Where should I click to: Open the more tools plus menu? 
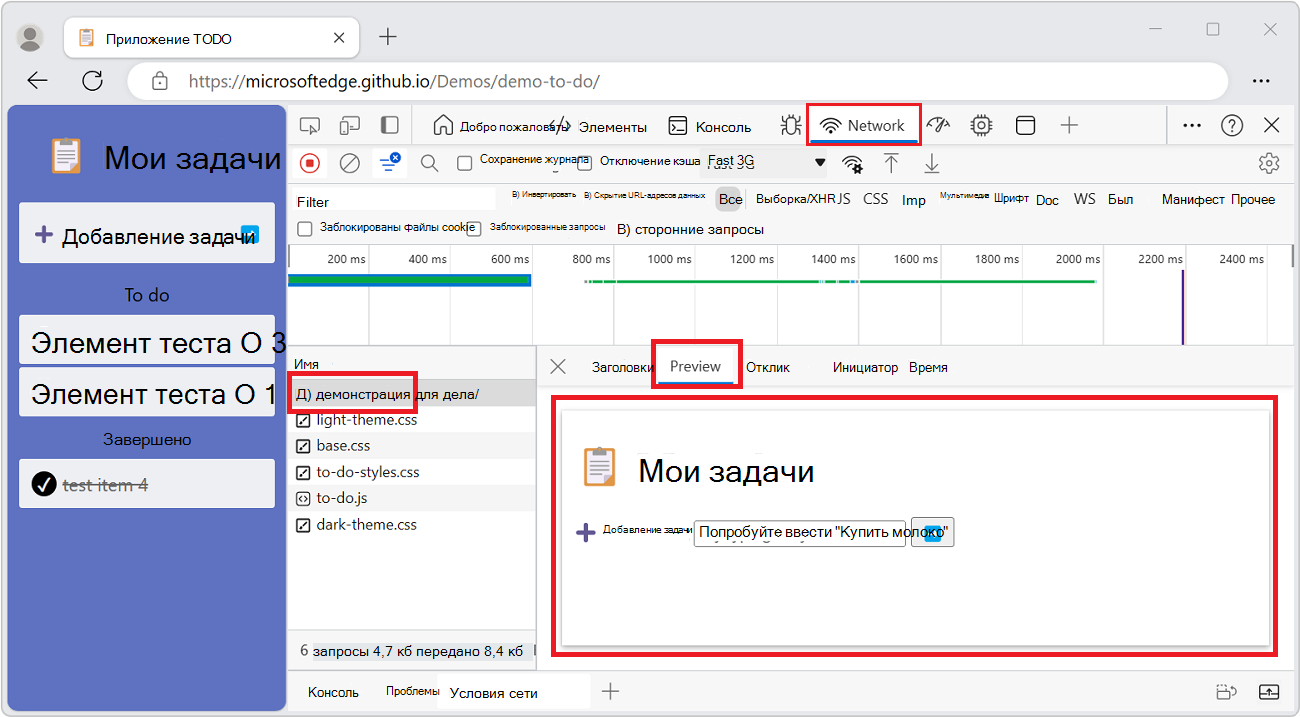click(1070, 125)
